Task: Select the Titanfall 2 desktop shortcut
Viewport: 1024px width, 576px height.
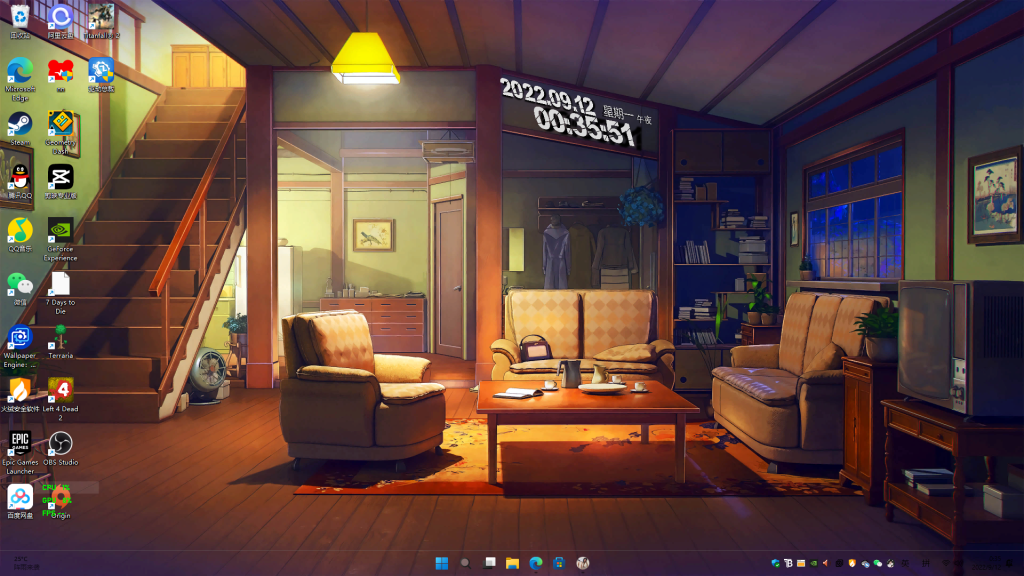Action: pos(101,17)
